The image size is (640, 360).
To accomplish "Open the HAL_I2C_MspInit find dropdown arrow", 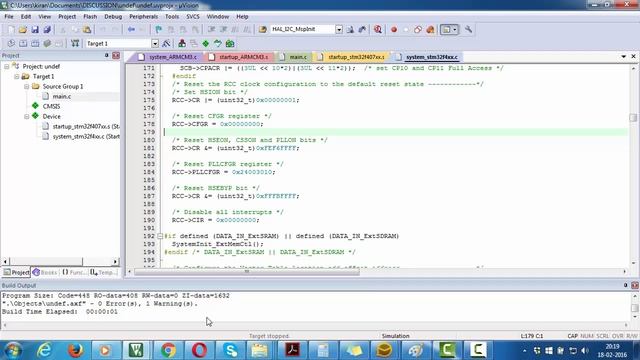I will coord(339,29).
